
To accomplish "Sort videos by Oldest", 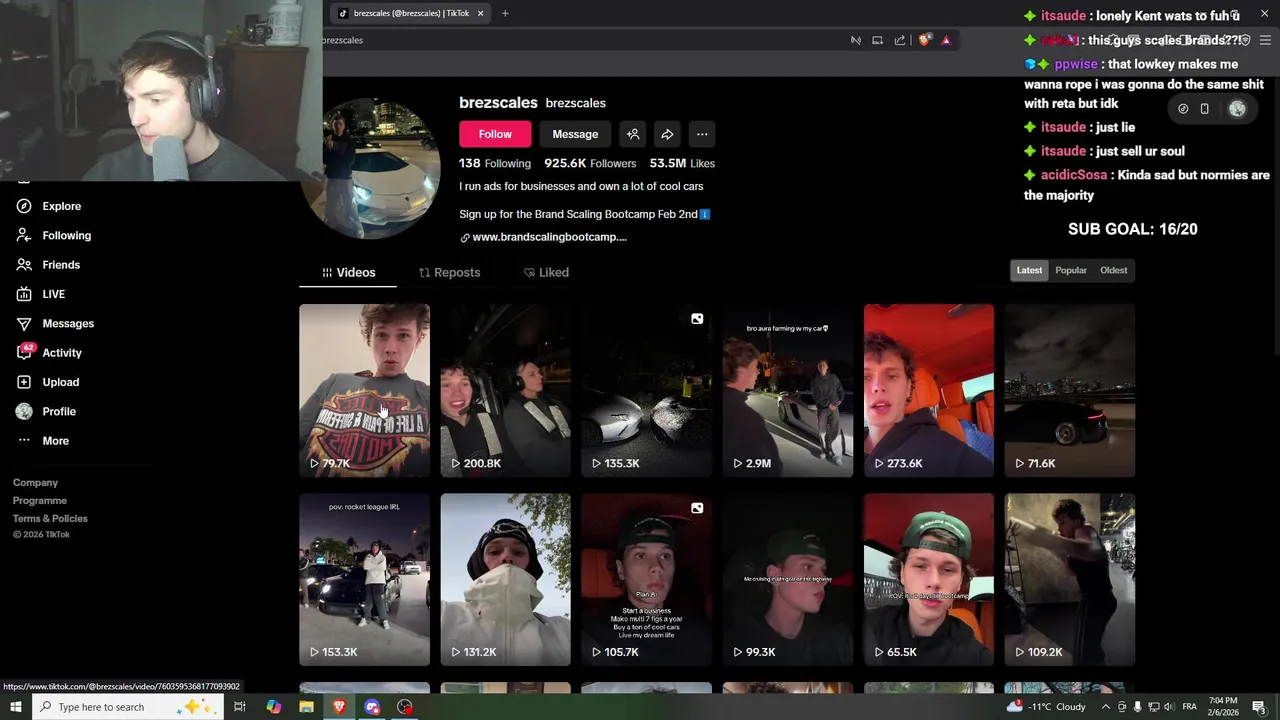I will point(1113,270).
